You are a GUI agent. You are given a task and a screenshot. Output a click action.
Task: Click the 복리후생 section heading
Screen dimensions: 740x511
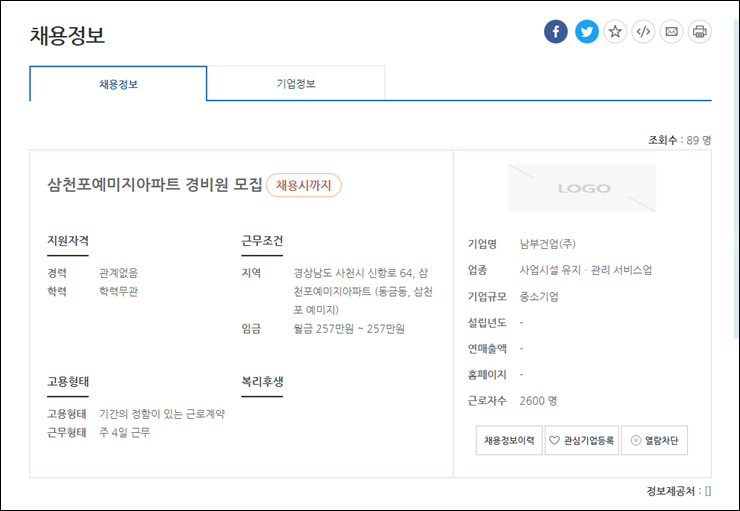pos(262,381)
